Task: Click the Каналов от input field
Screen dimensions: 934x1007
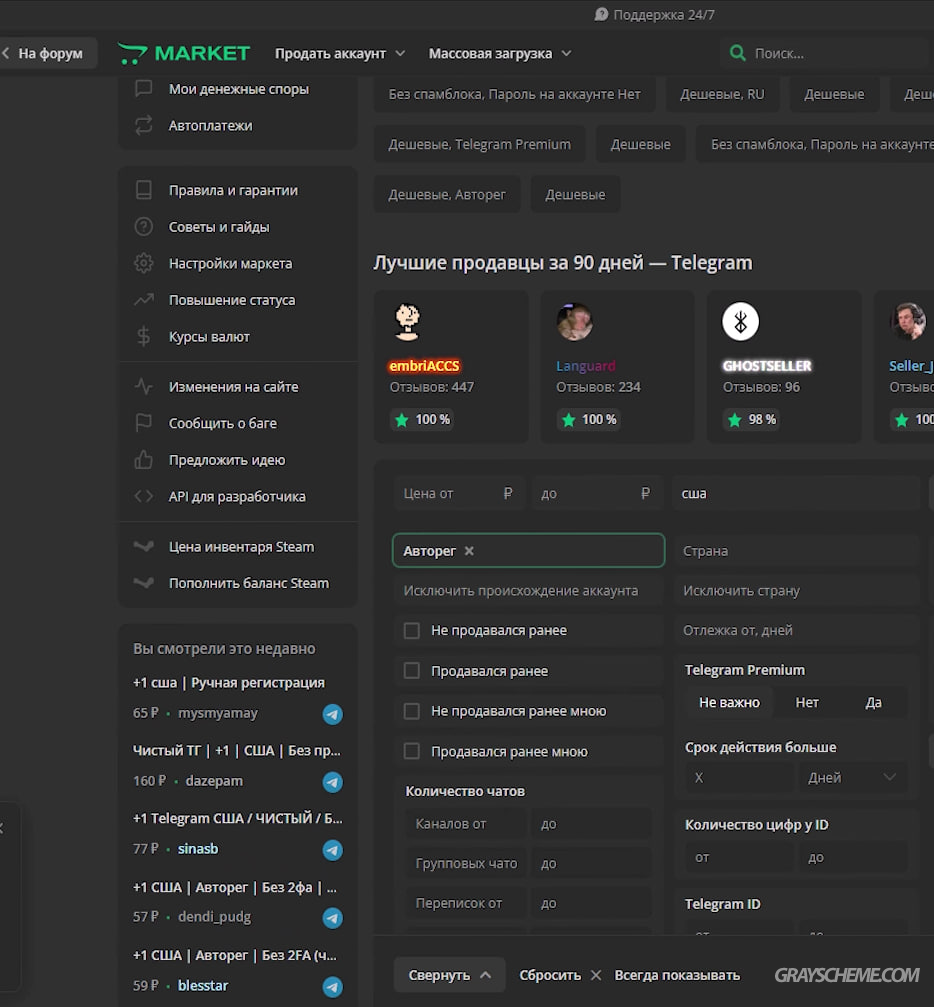Action: click(465, 824)
